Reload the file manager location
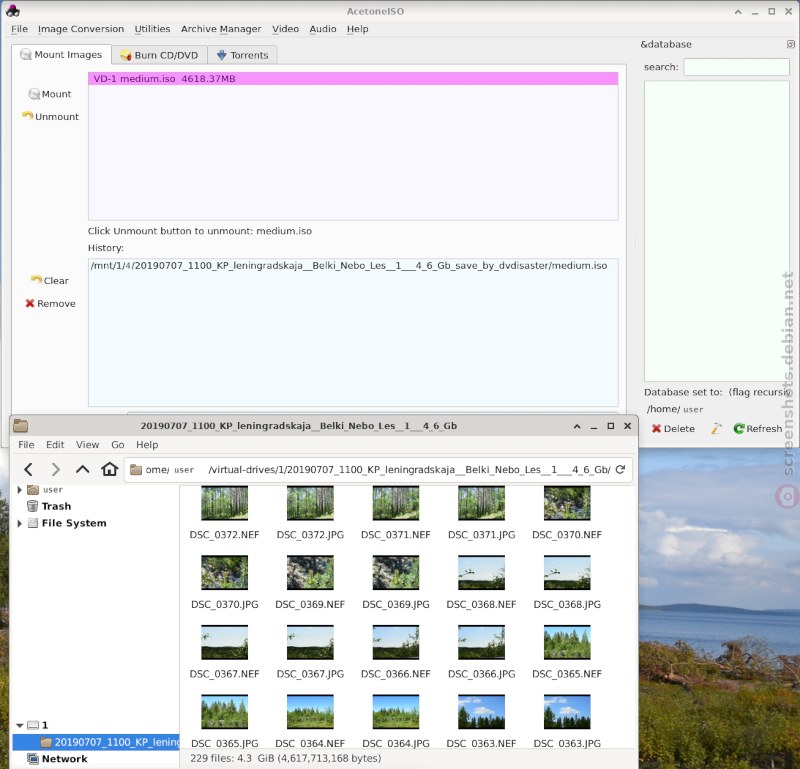 620,469
